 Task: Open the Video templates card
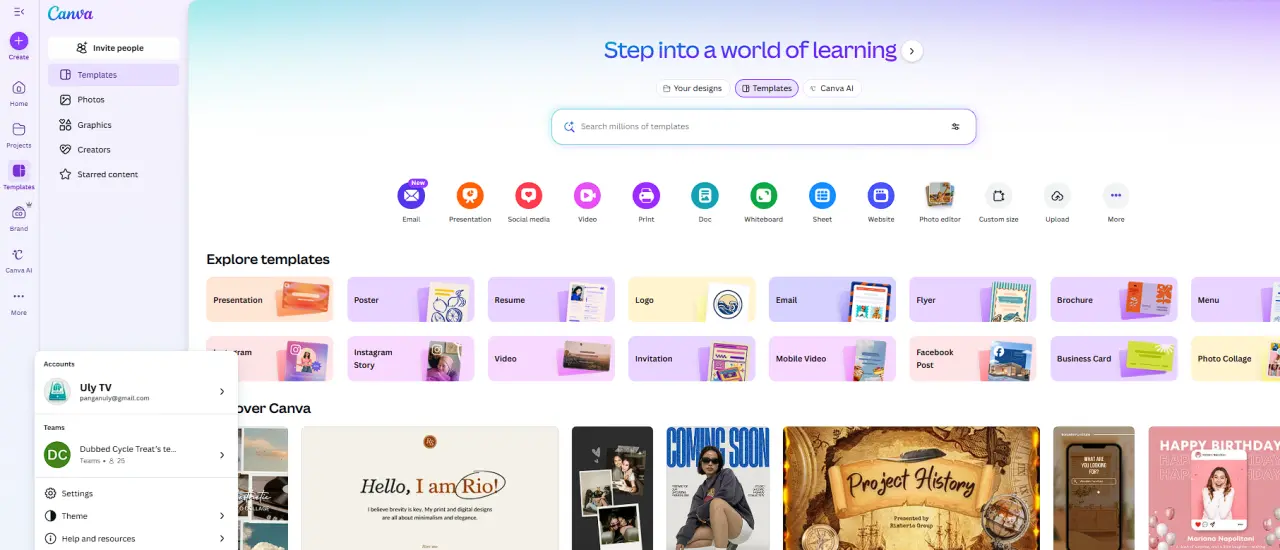pos(551,358)
